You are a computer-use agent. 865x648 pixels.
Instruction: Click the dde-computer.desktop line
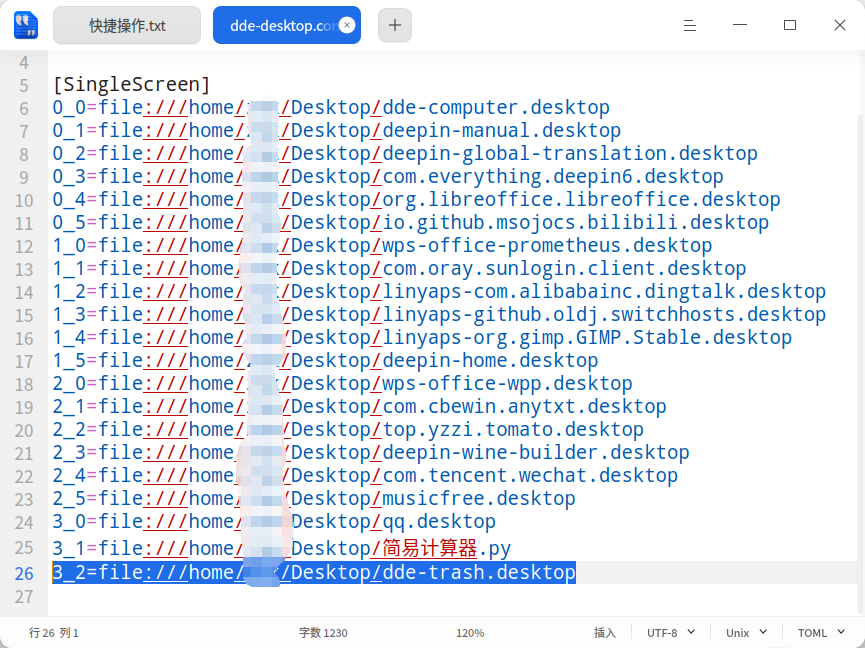click(x=331, y=108)
